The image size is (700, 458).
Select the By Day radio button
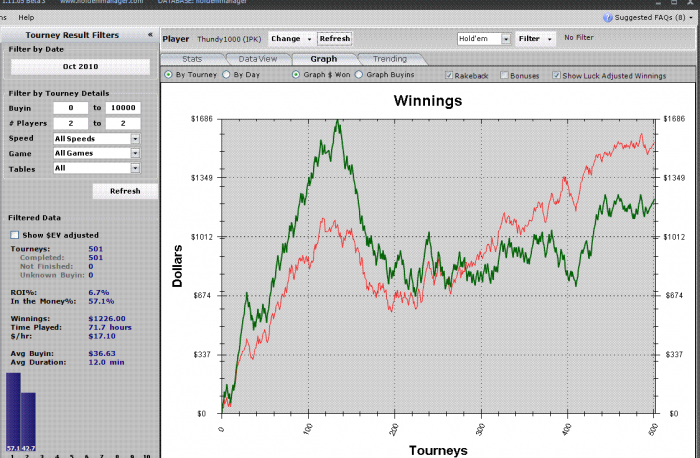coord(226,75)
